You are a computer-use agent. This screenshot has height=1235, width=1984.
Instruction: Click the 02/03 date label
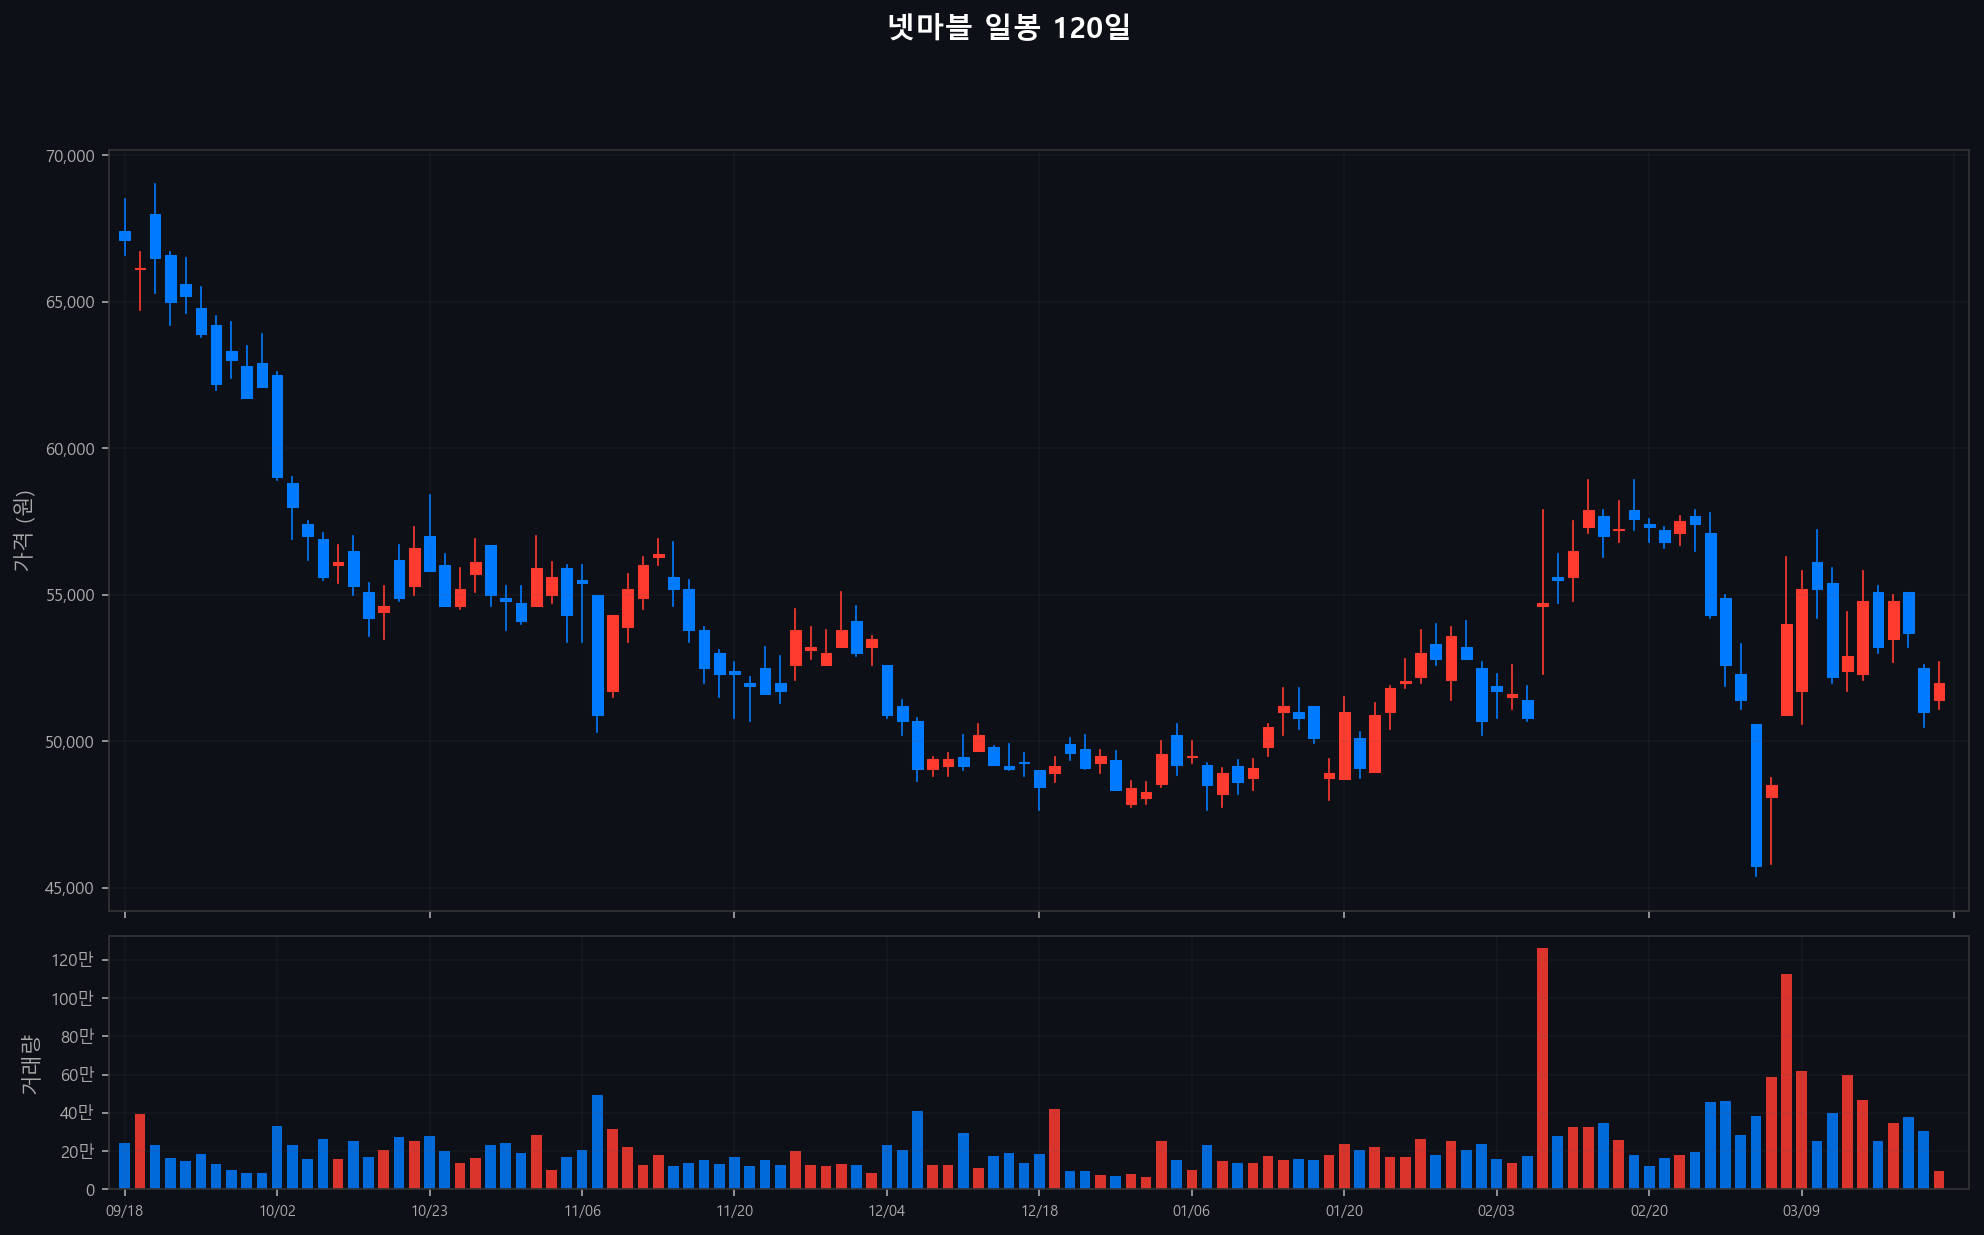[1496, 1211]
